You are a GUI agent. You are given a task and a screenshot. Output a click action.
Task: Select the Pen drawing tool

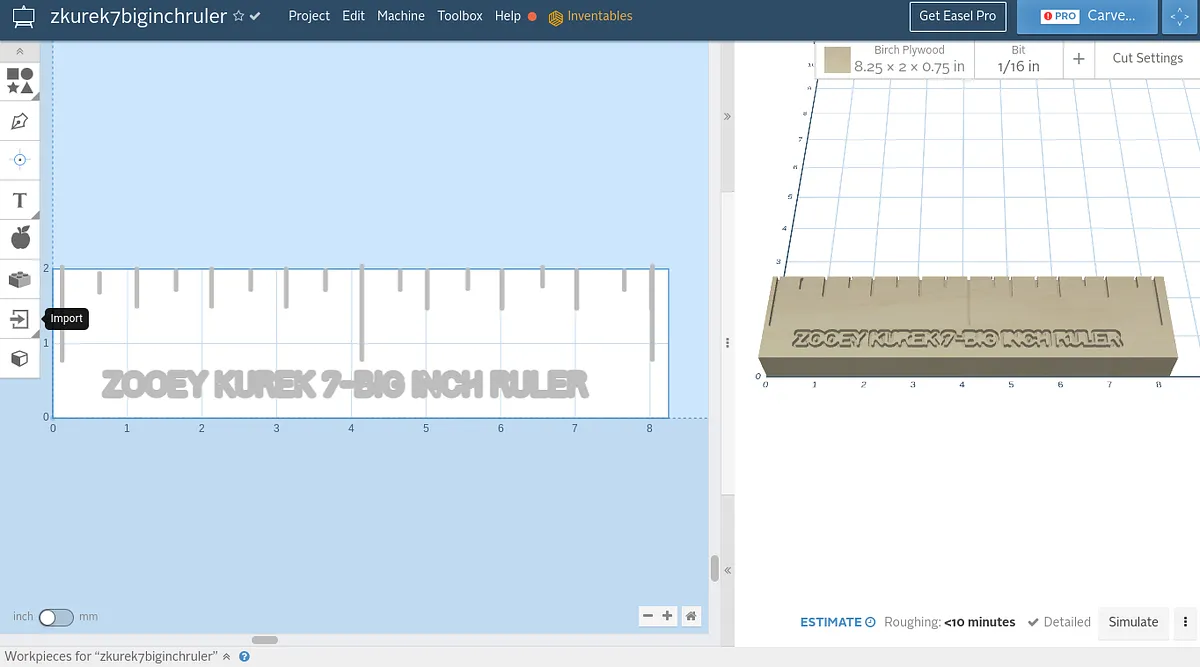pos(19,122)
